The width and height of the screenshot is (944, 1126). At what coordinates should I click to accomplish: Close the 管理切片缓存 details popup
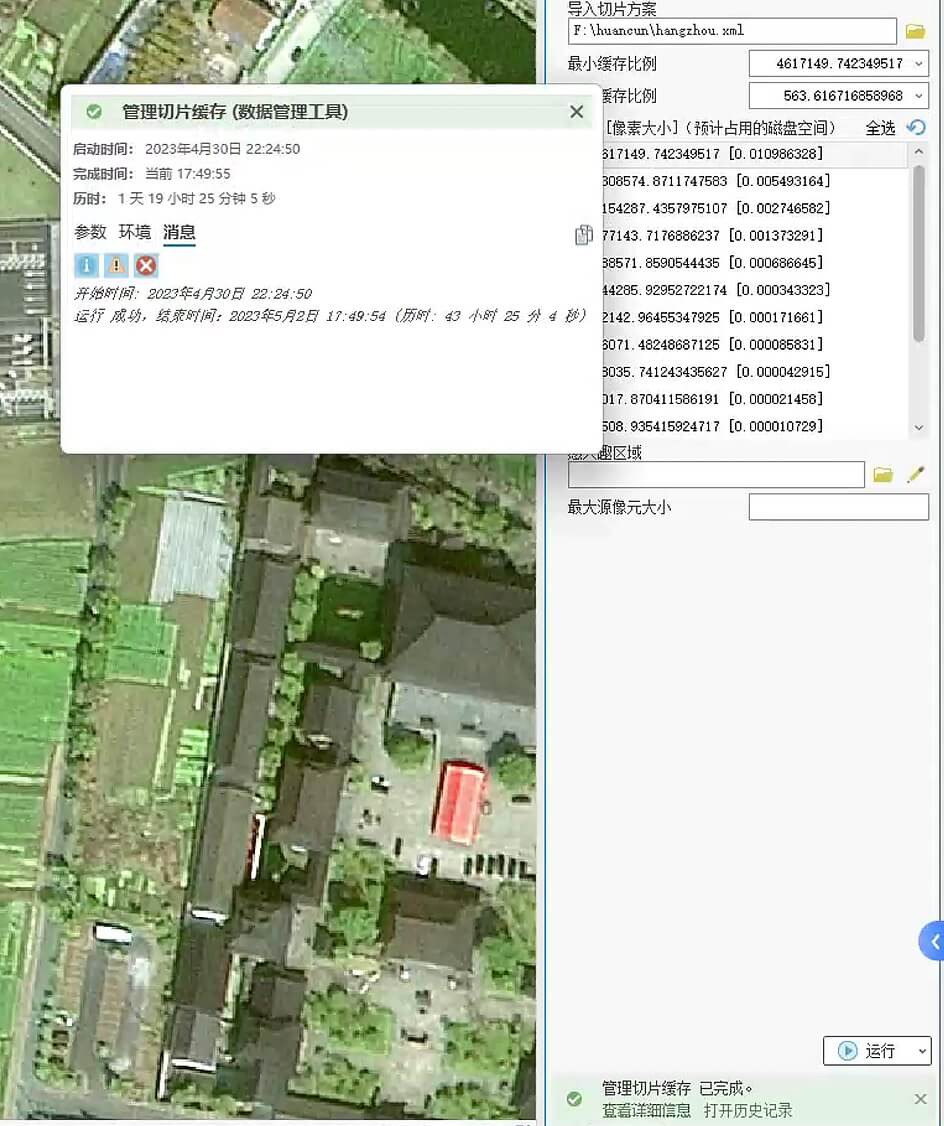576,112
